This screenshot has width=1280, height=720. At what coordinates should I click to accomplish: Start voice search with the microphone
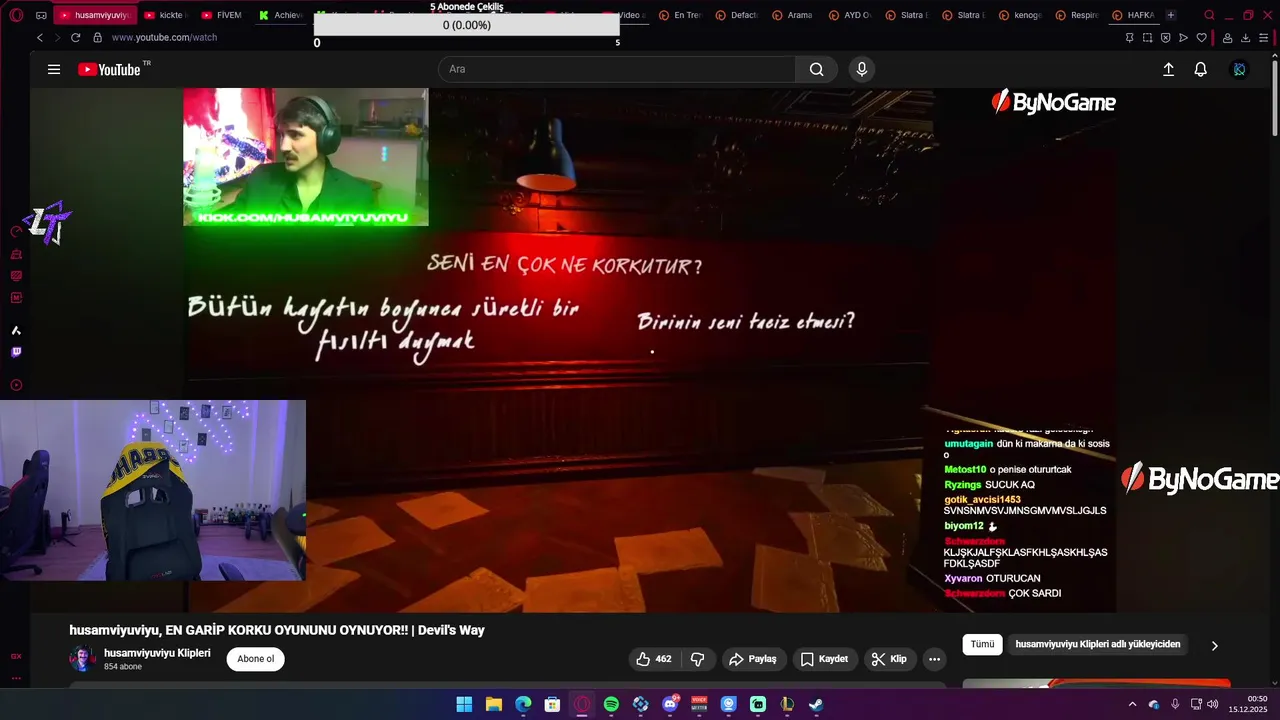tap(862, 69)
